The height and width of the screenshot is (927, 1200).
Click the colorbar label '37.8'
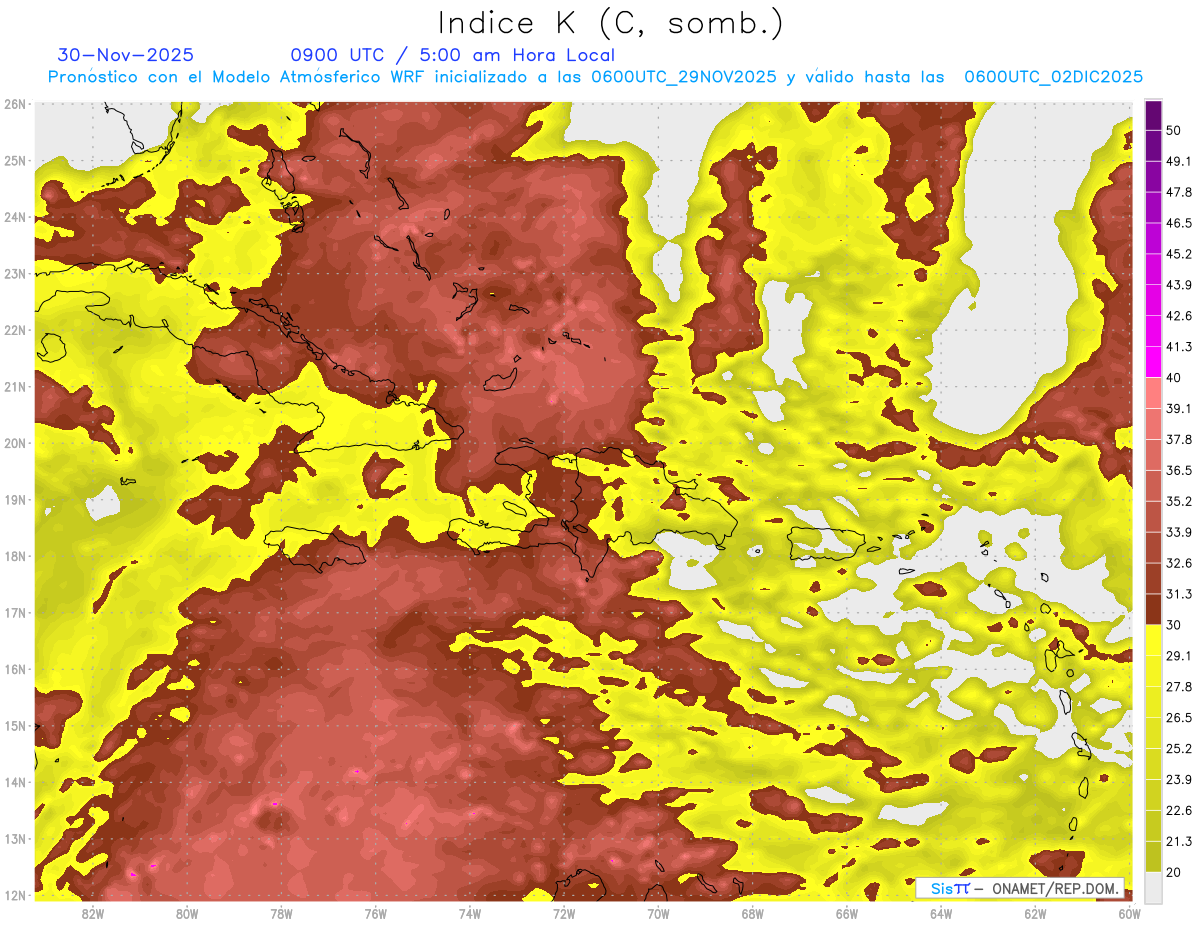pos(1179,439)
